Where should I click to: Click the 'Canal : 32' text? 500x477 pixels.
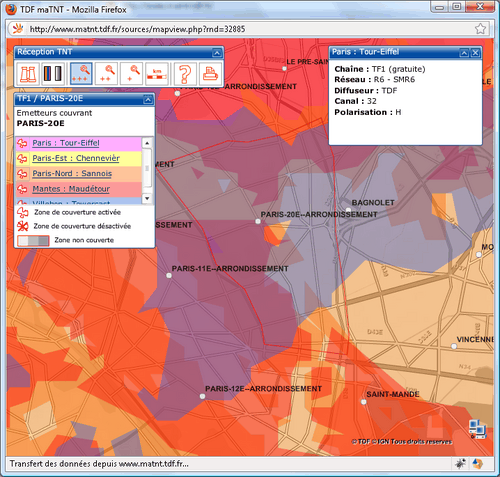[355, 101]
